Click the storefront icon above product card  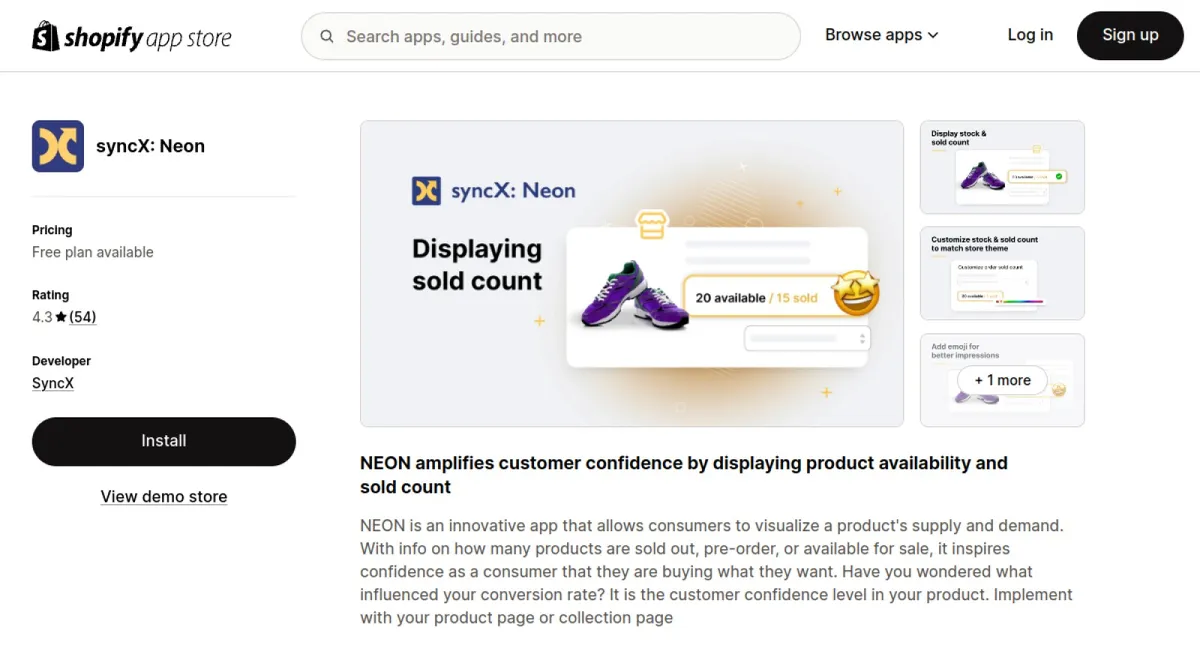click(651, 224)
